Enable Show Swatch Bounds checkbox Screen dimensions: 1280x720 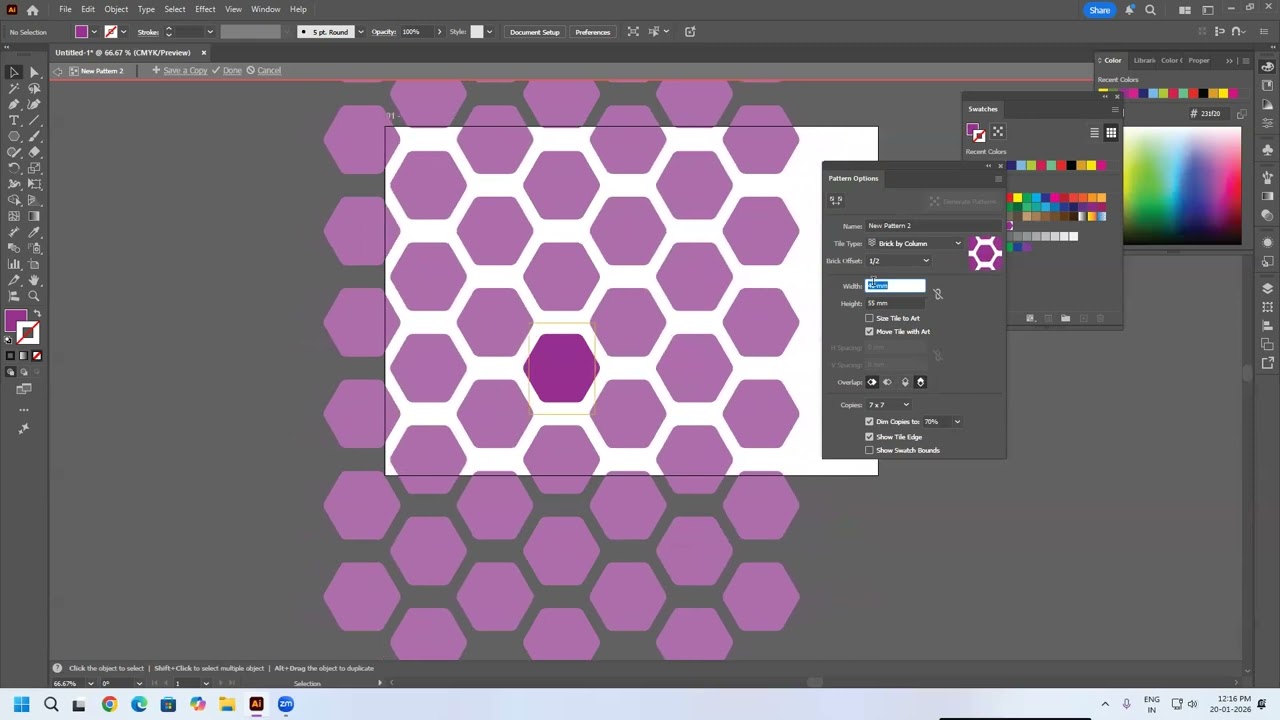coord(869,450)
